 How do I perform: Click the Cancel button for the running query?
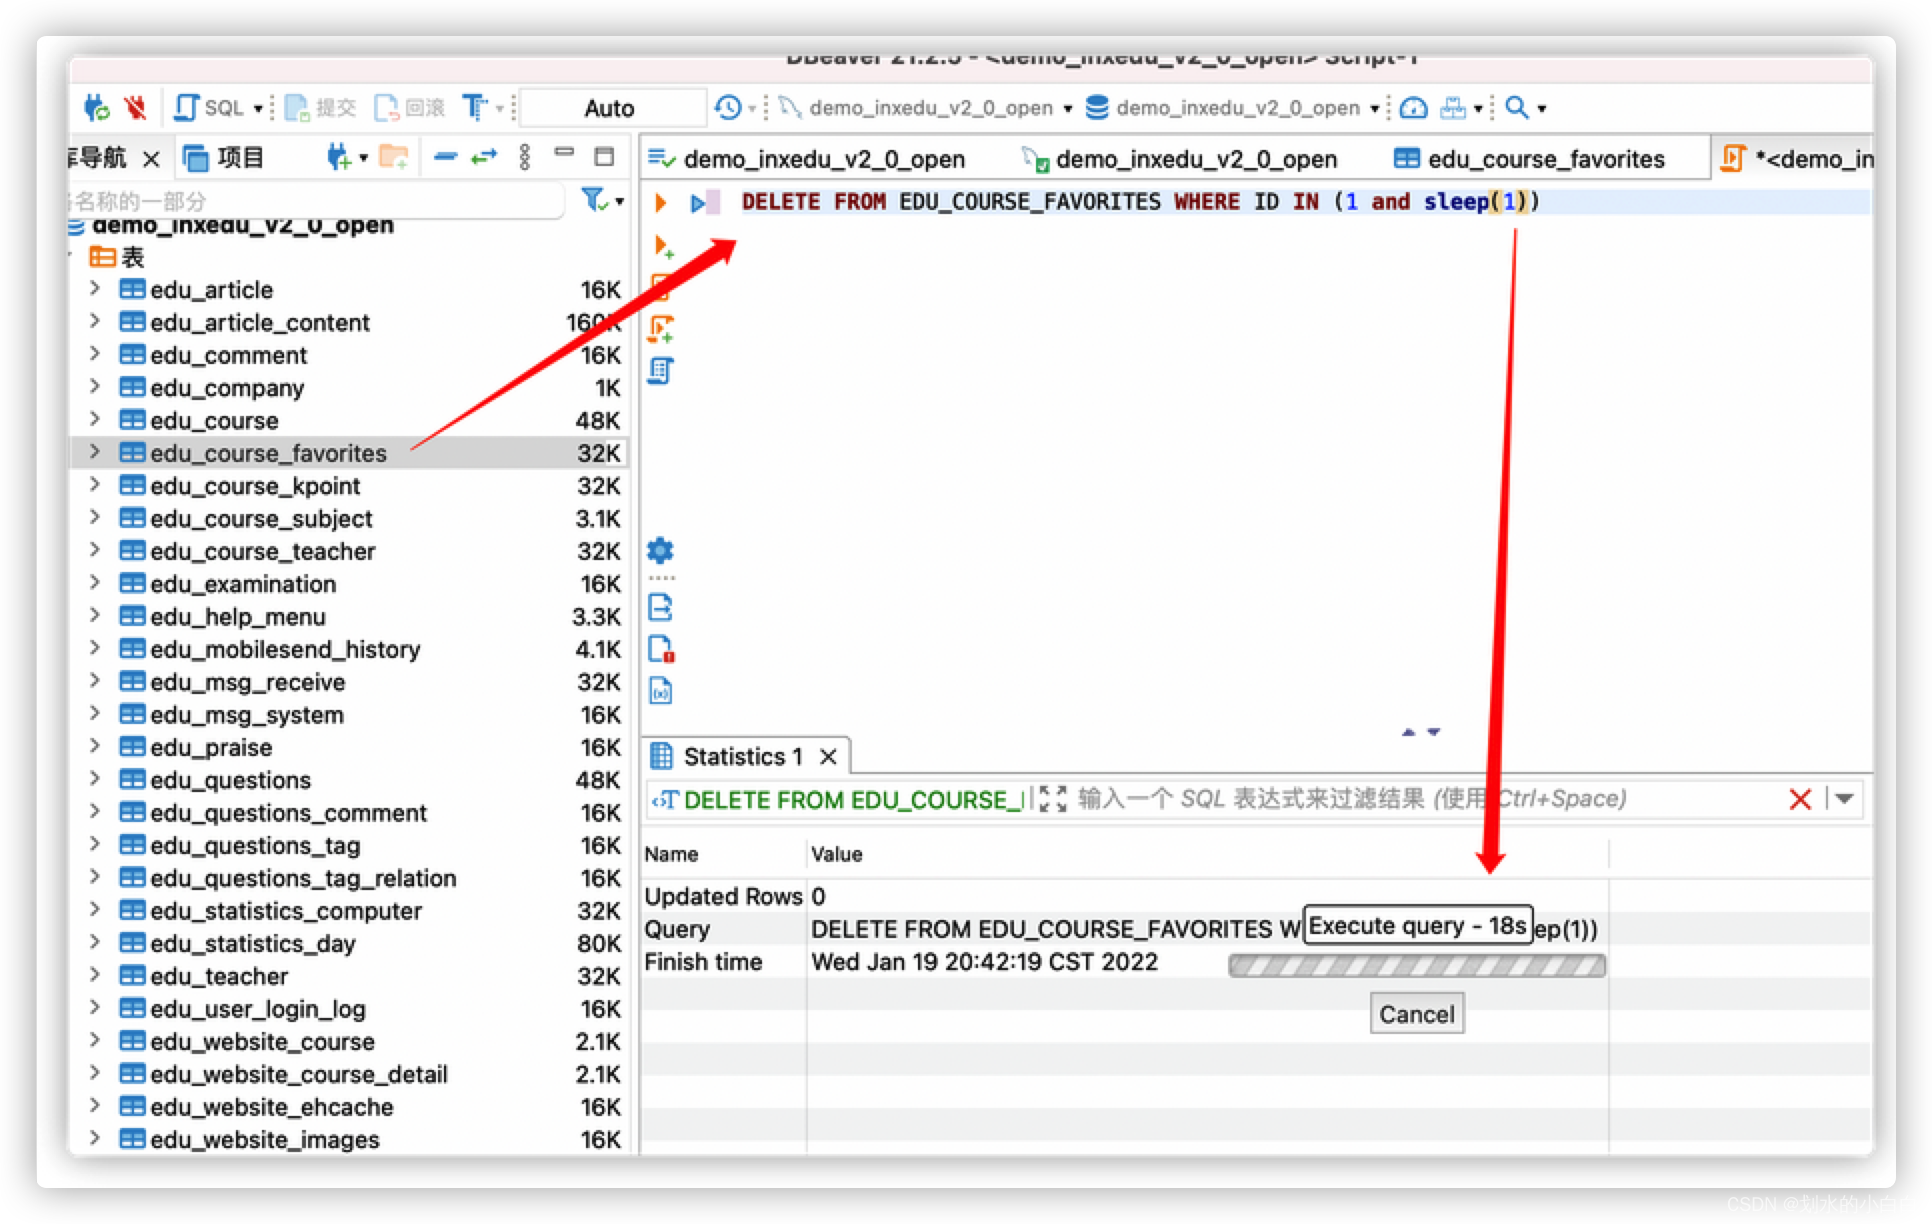(1417, 1014)
